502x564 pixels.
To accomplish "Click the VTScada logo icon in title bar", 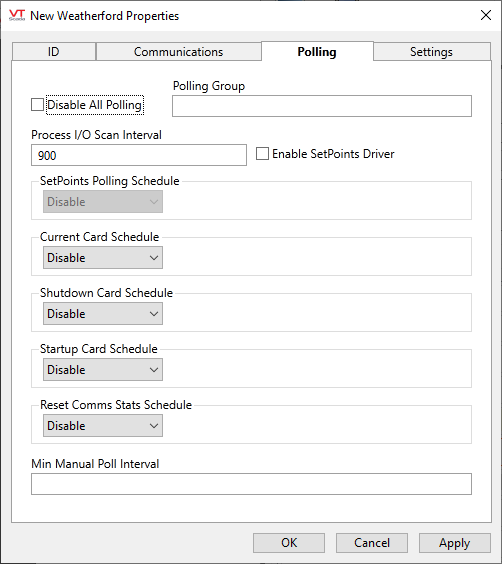I will 17,15.
